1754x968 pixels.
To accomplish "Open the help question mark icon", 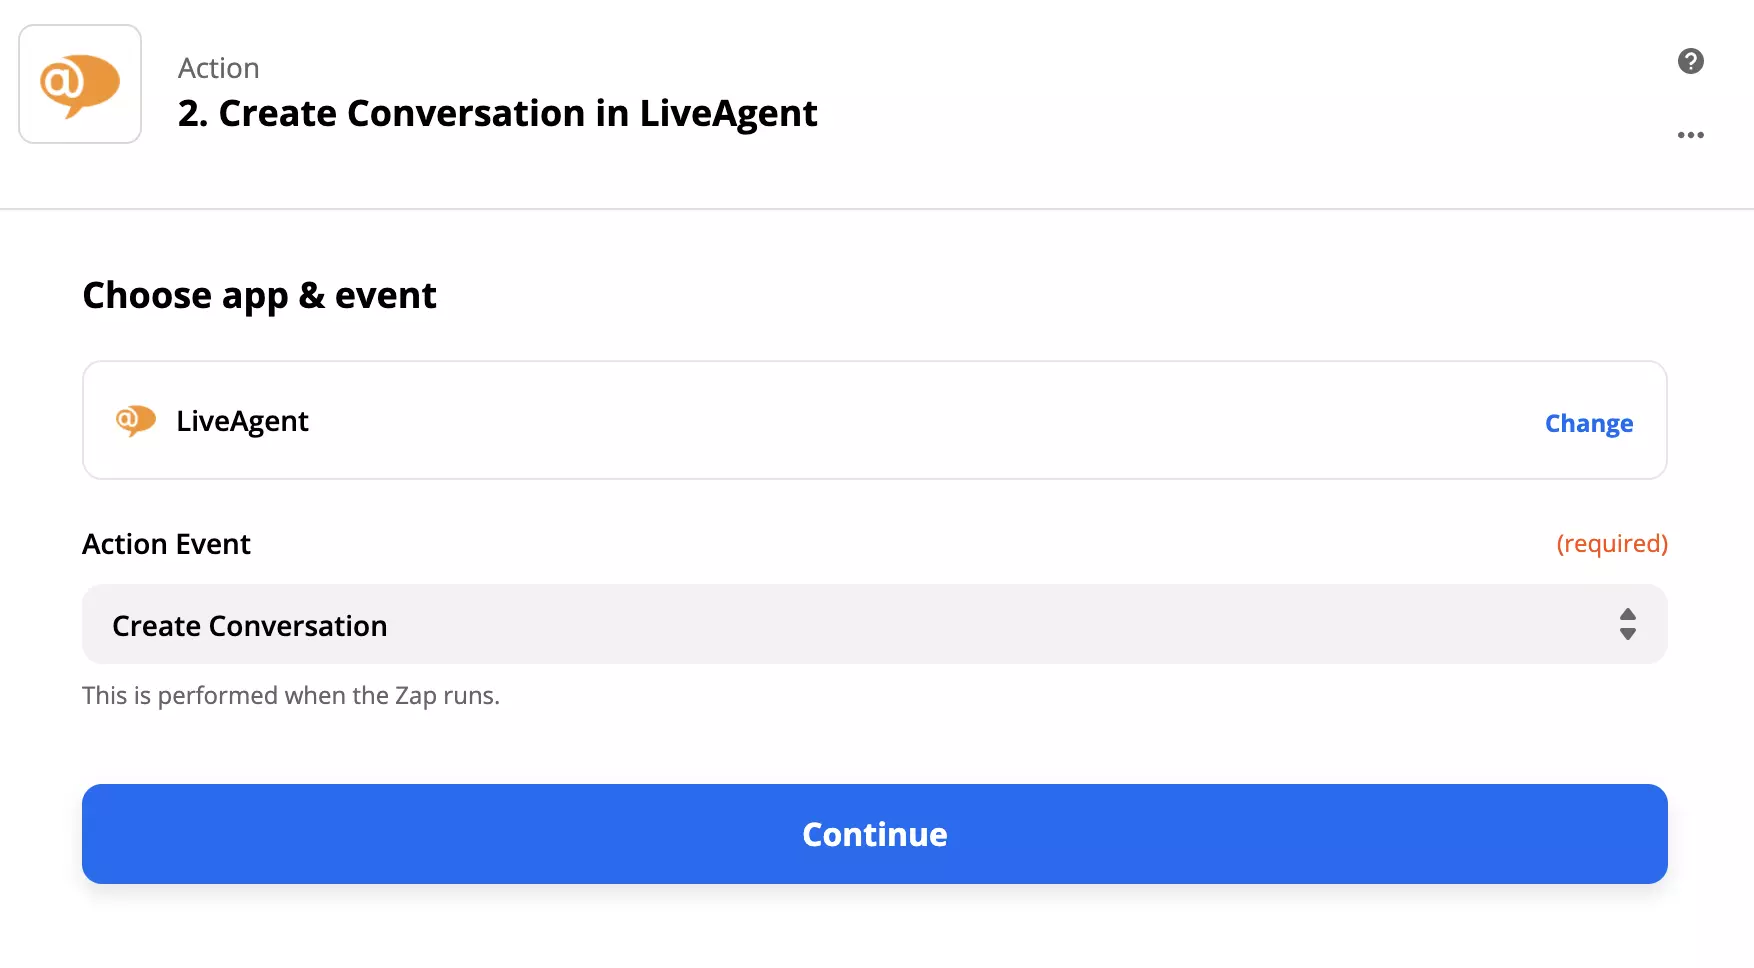I will (1691, 61).
